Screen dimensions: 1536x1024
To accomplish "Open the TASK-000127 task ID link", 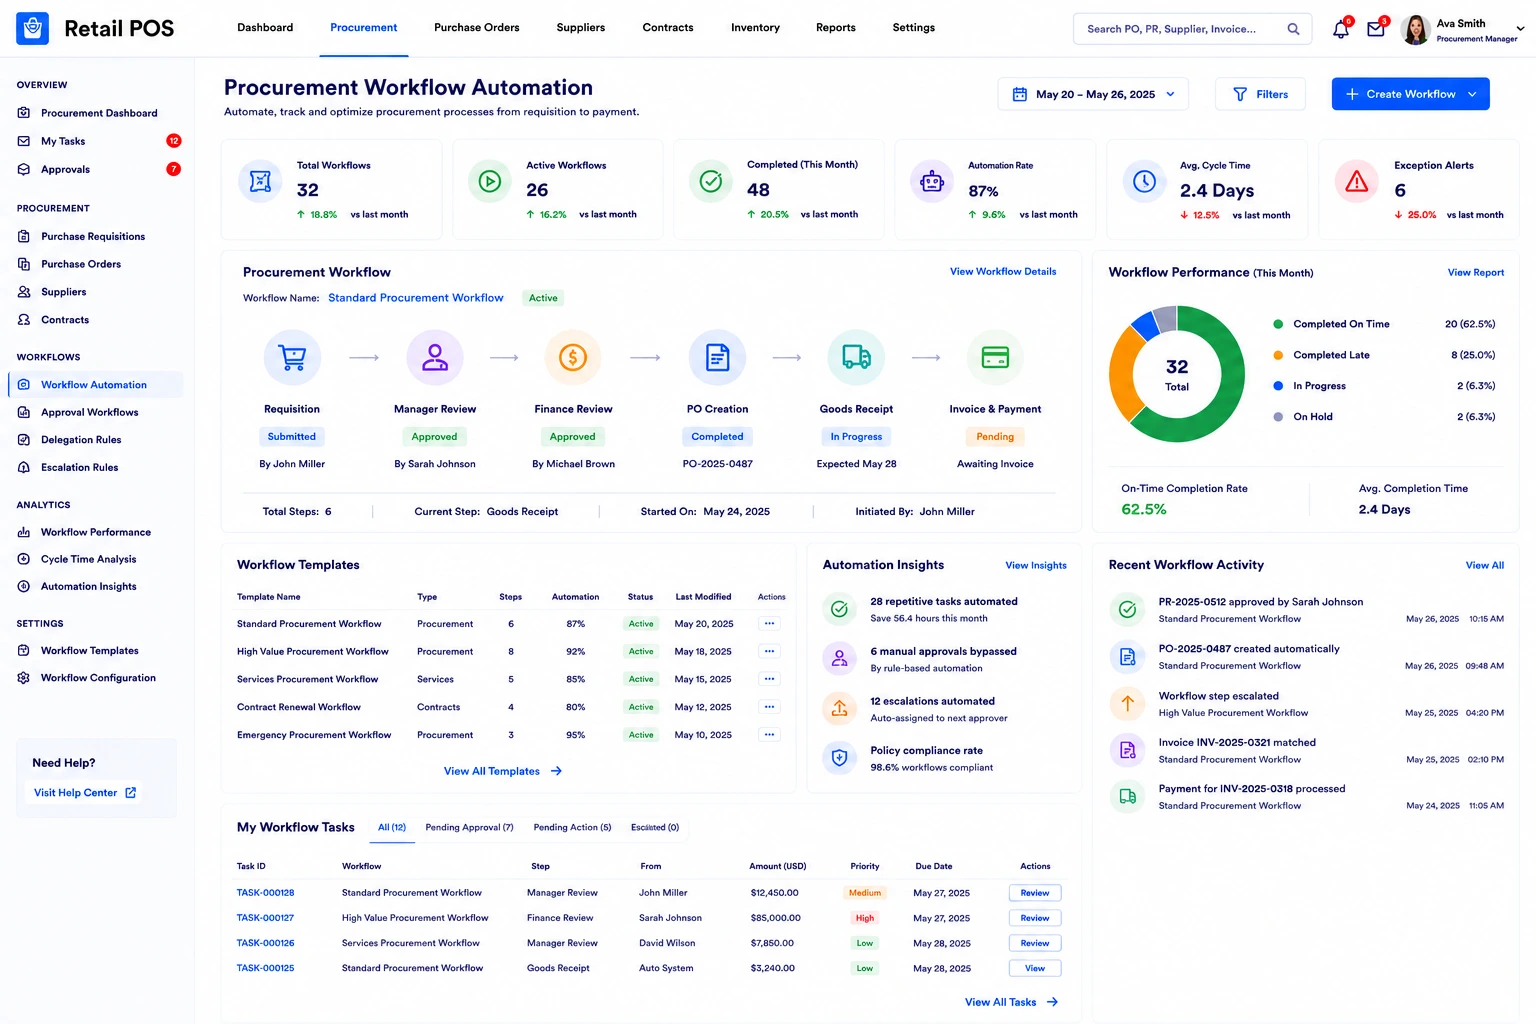I will point(265,918).
